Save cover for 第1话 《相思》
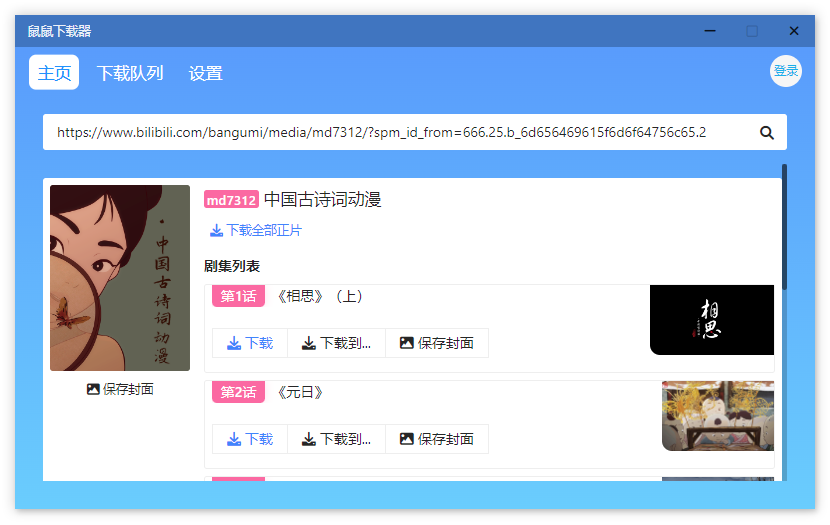 point(437,343)
